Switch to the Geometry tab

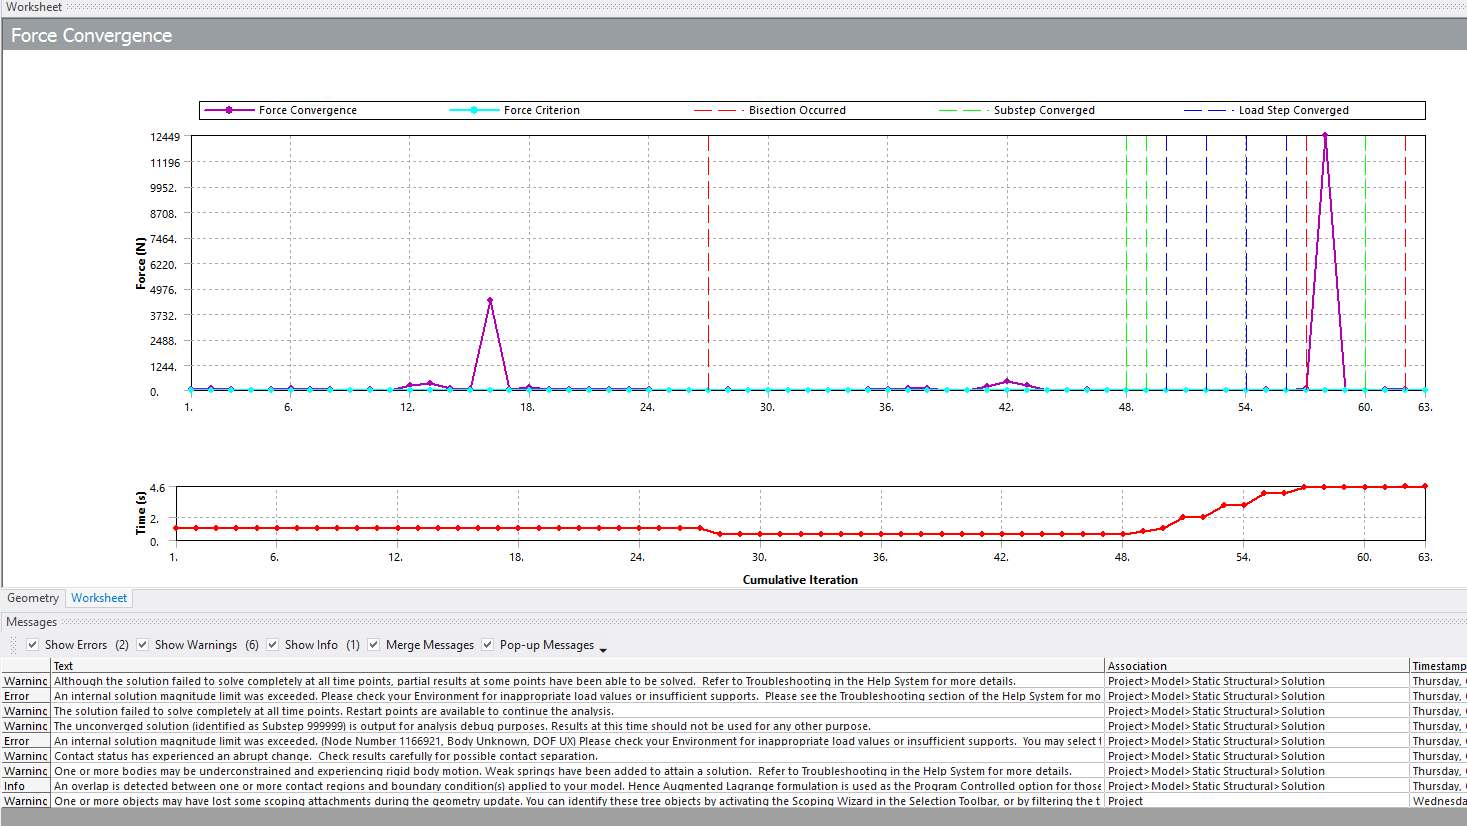(33, 598)
